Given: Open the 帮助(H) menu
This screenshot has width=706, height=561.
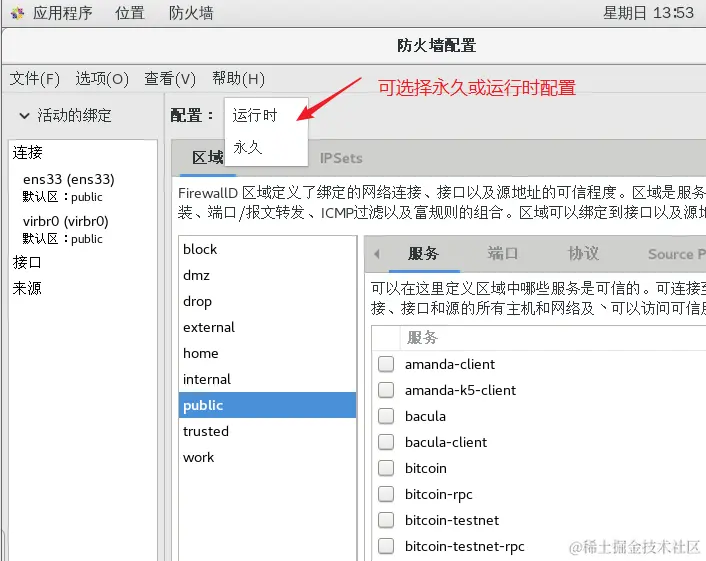Looking at the screenshot, I should 239,79.
